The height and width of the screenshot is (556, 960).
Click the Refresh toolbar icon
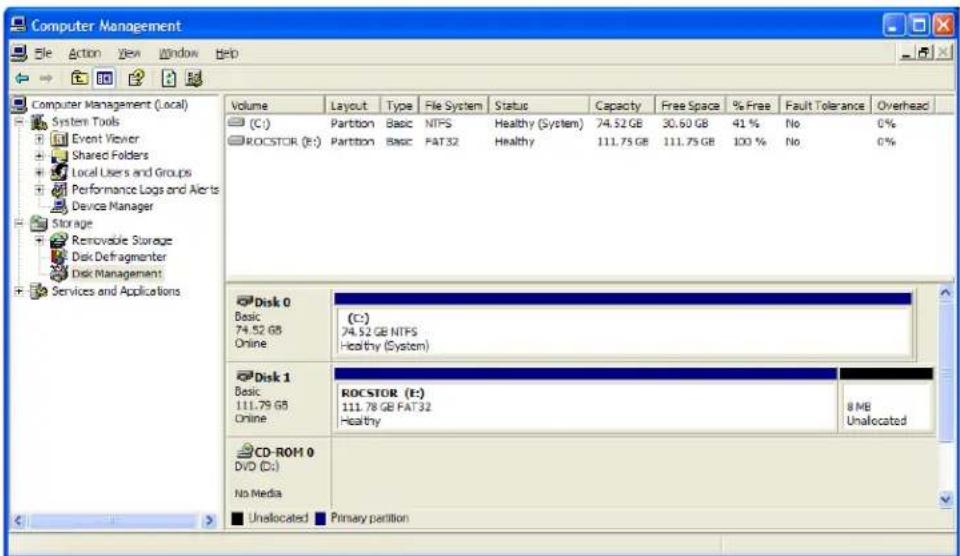[x=168, y=78]
